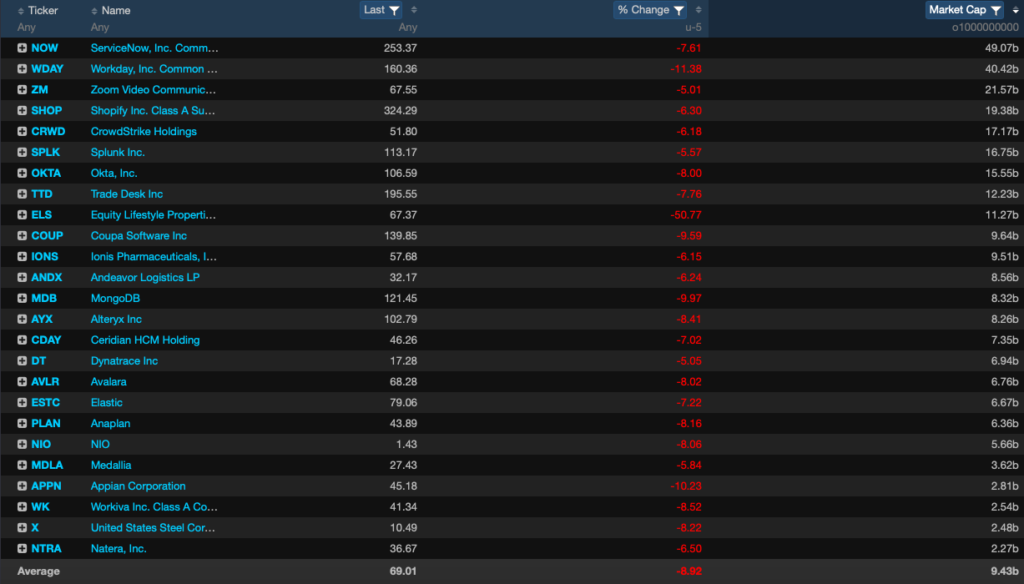Open Zoom Video Communic... name link
Viewport: 1024px width, 584px height.
point(153,89)
